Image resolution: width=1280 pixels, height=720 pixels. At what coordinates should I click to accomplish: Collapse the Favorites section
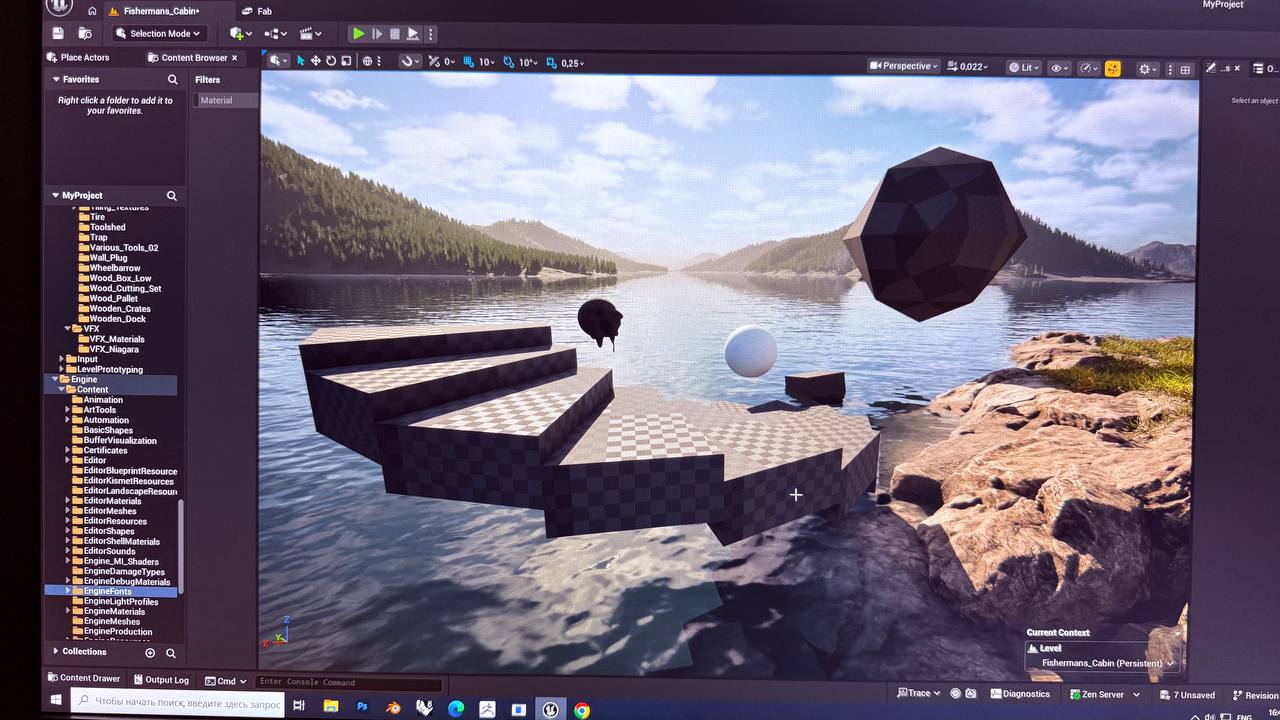click(x=55, y=79)
